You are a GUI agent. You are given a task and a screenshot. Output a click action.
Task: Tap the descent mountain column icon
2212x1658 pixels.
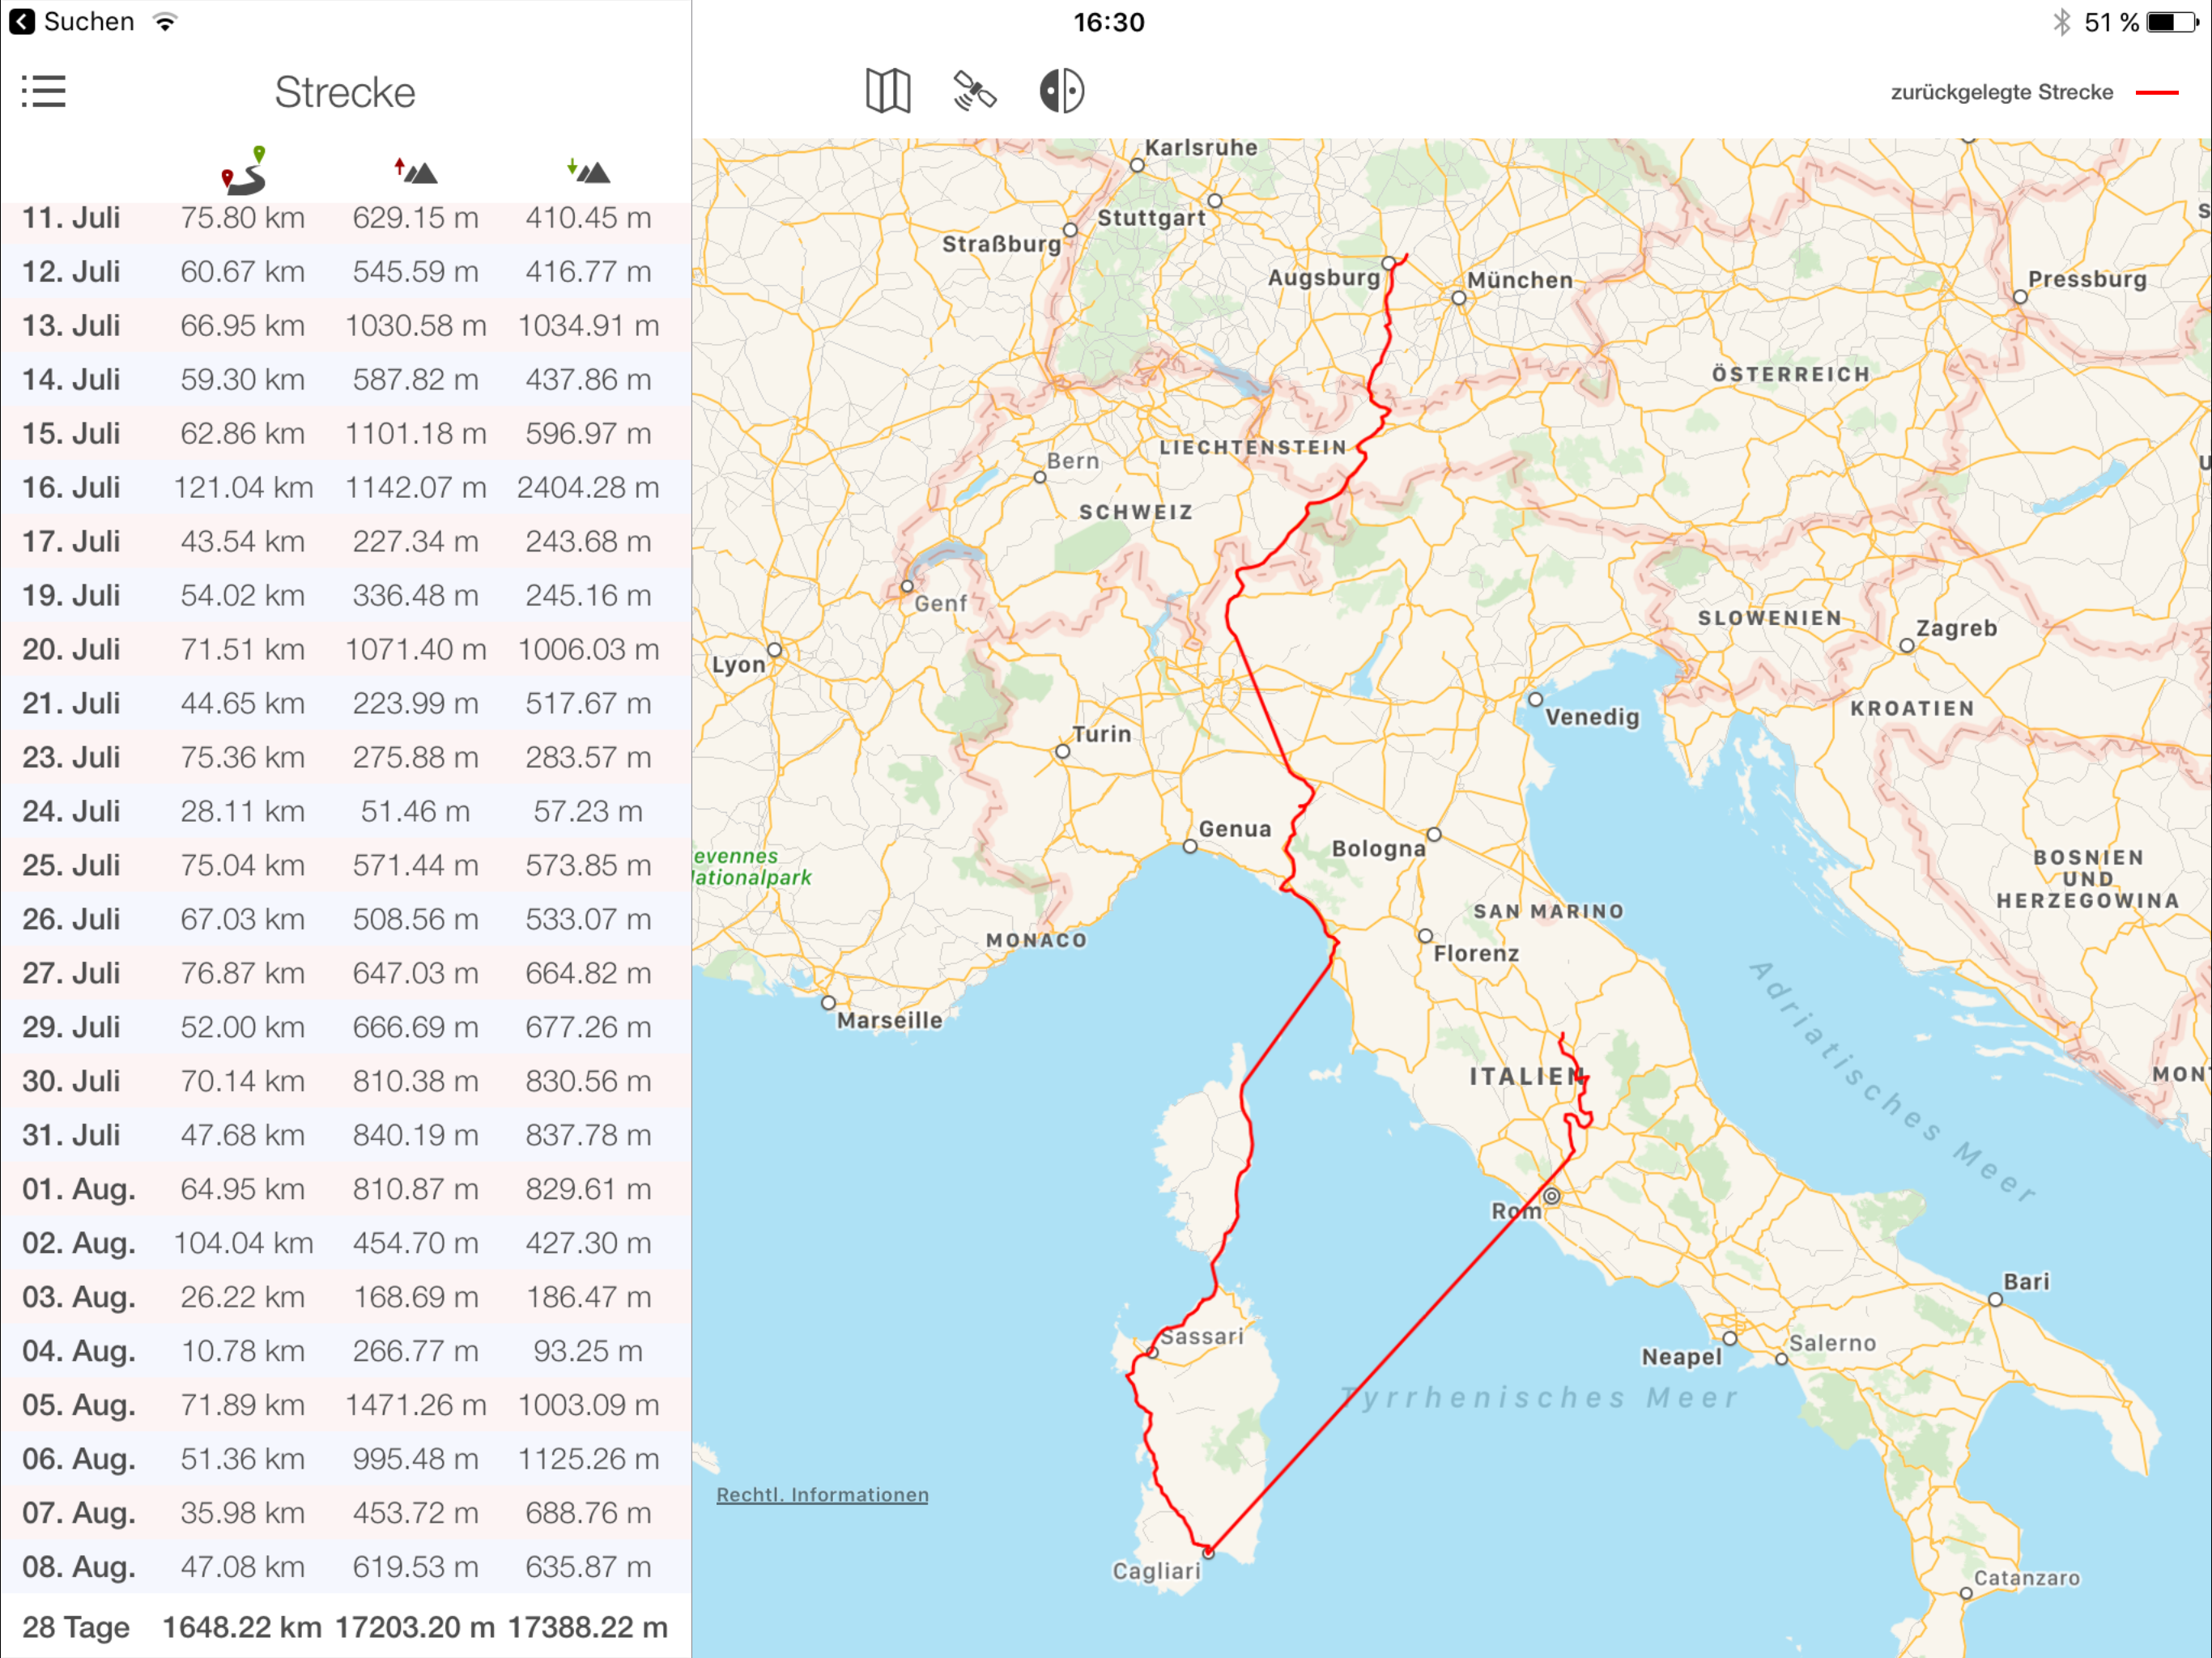(x=588, y=170)
